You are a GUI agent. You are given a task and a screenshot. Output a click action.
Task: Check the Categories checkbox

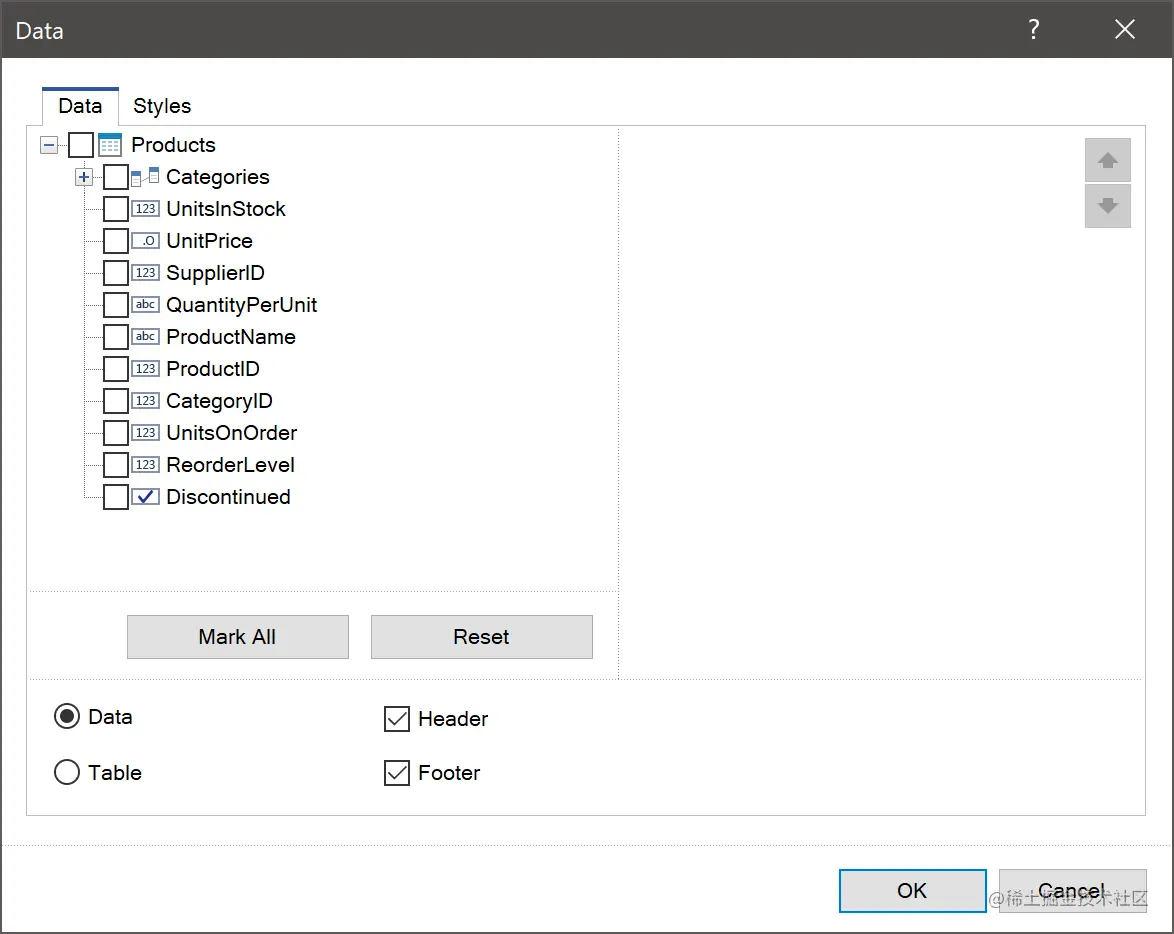115,177
